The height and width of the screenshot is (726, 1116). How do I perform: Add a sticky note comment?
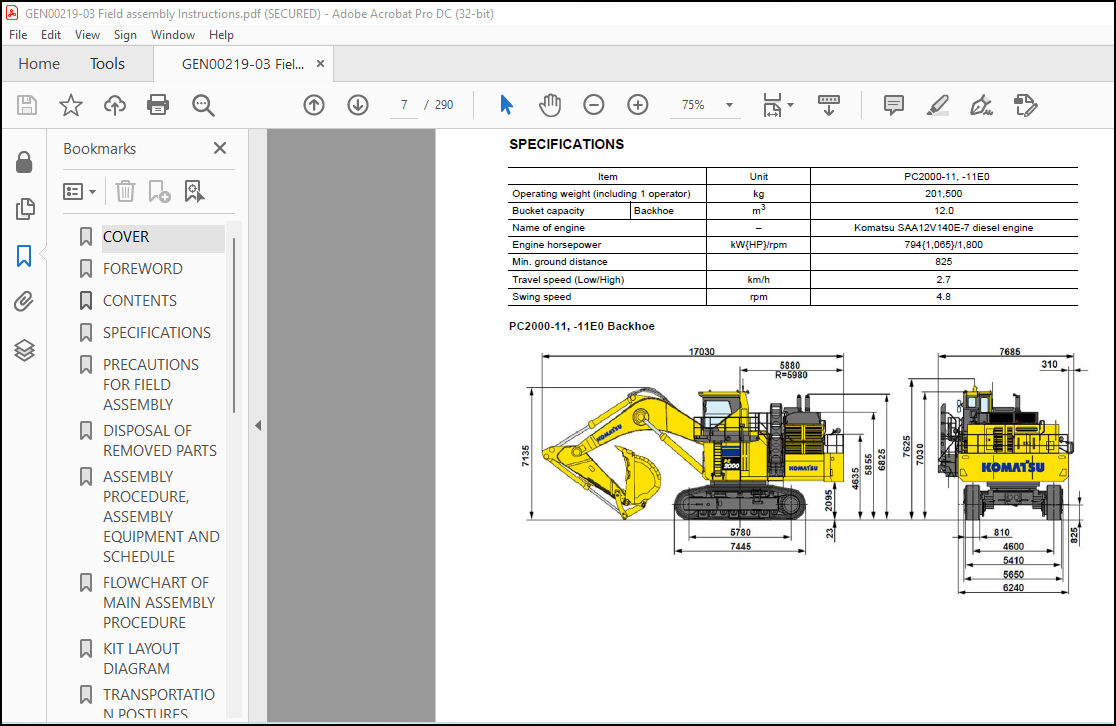[893, 105]
